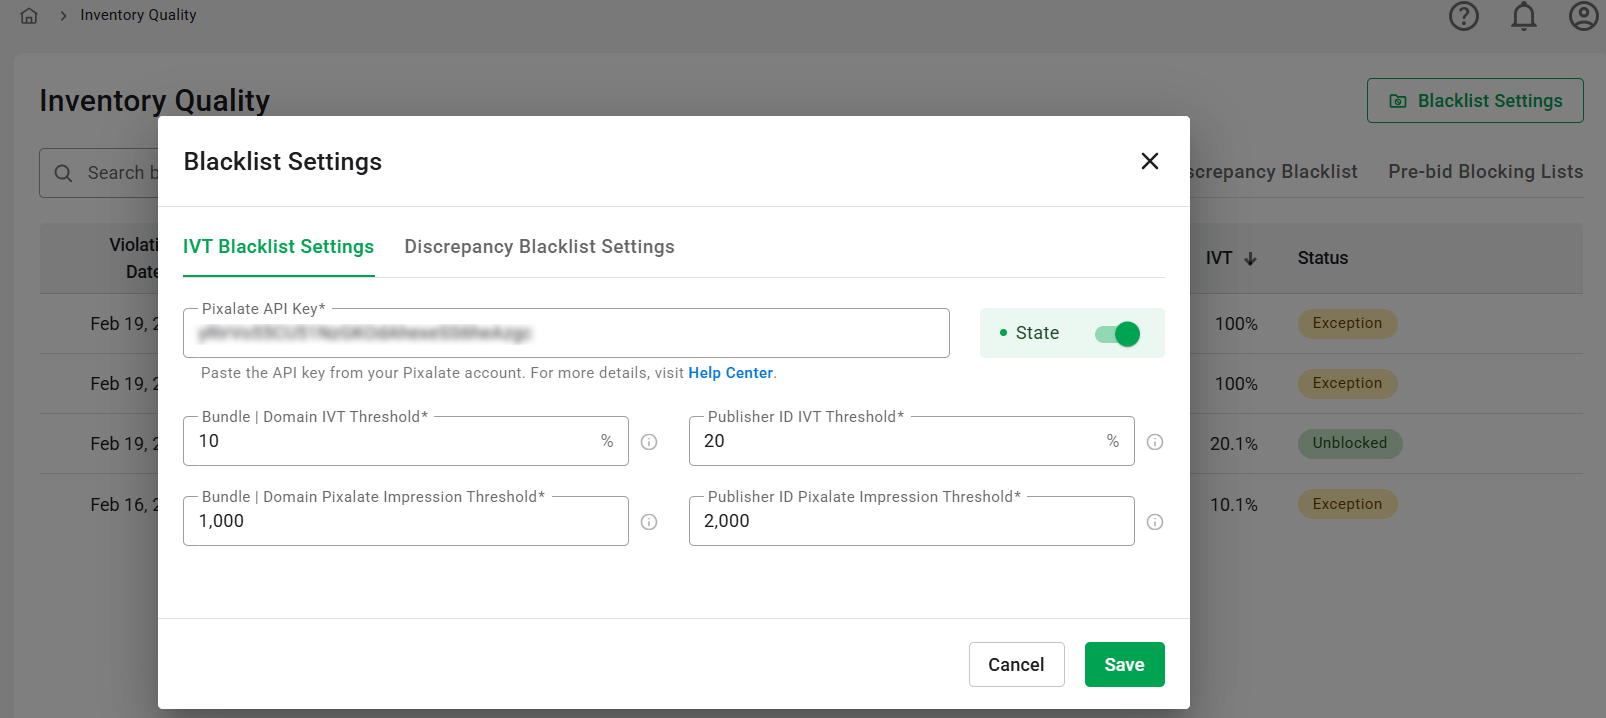This screenshot has height=718, width=1606.
Task: Switch to Discrepancy Blacklist Settings tab
Action: coord(539,247)
